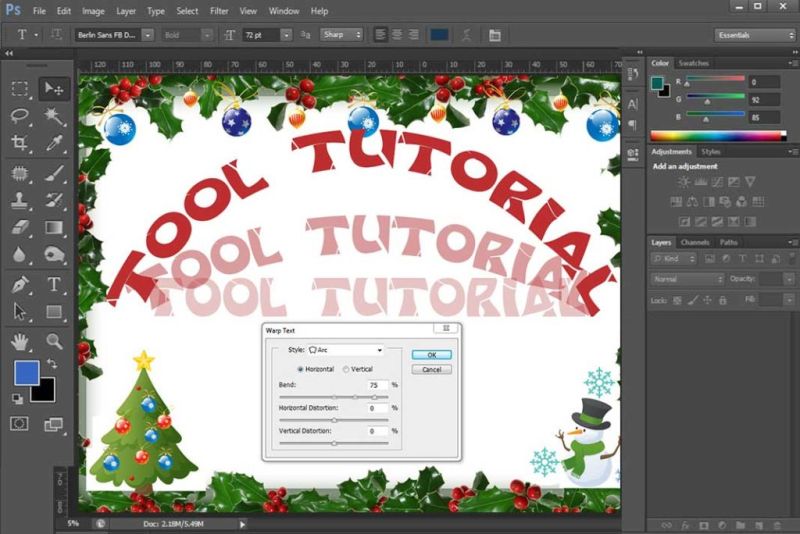Open the font size dropdown
The width and height of the screenshot is (800, 534).
[x=286, y=35]
